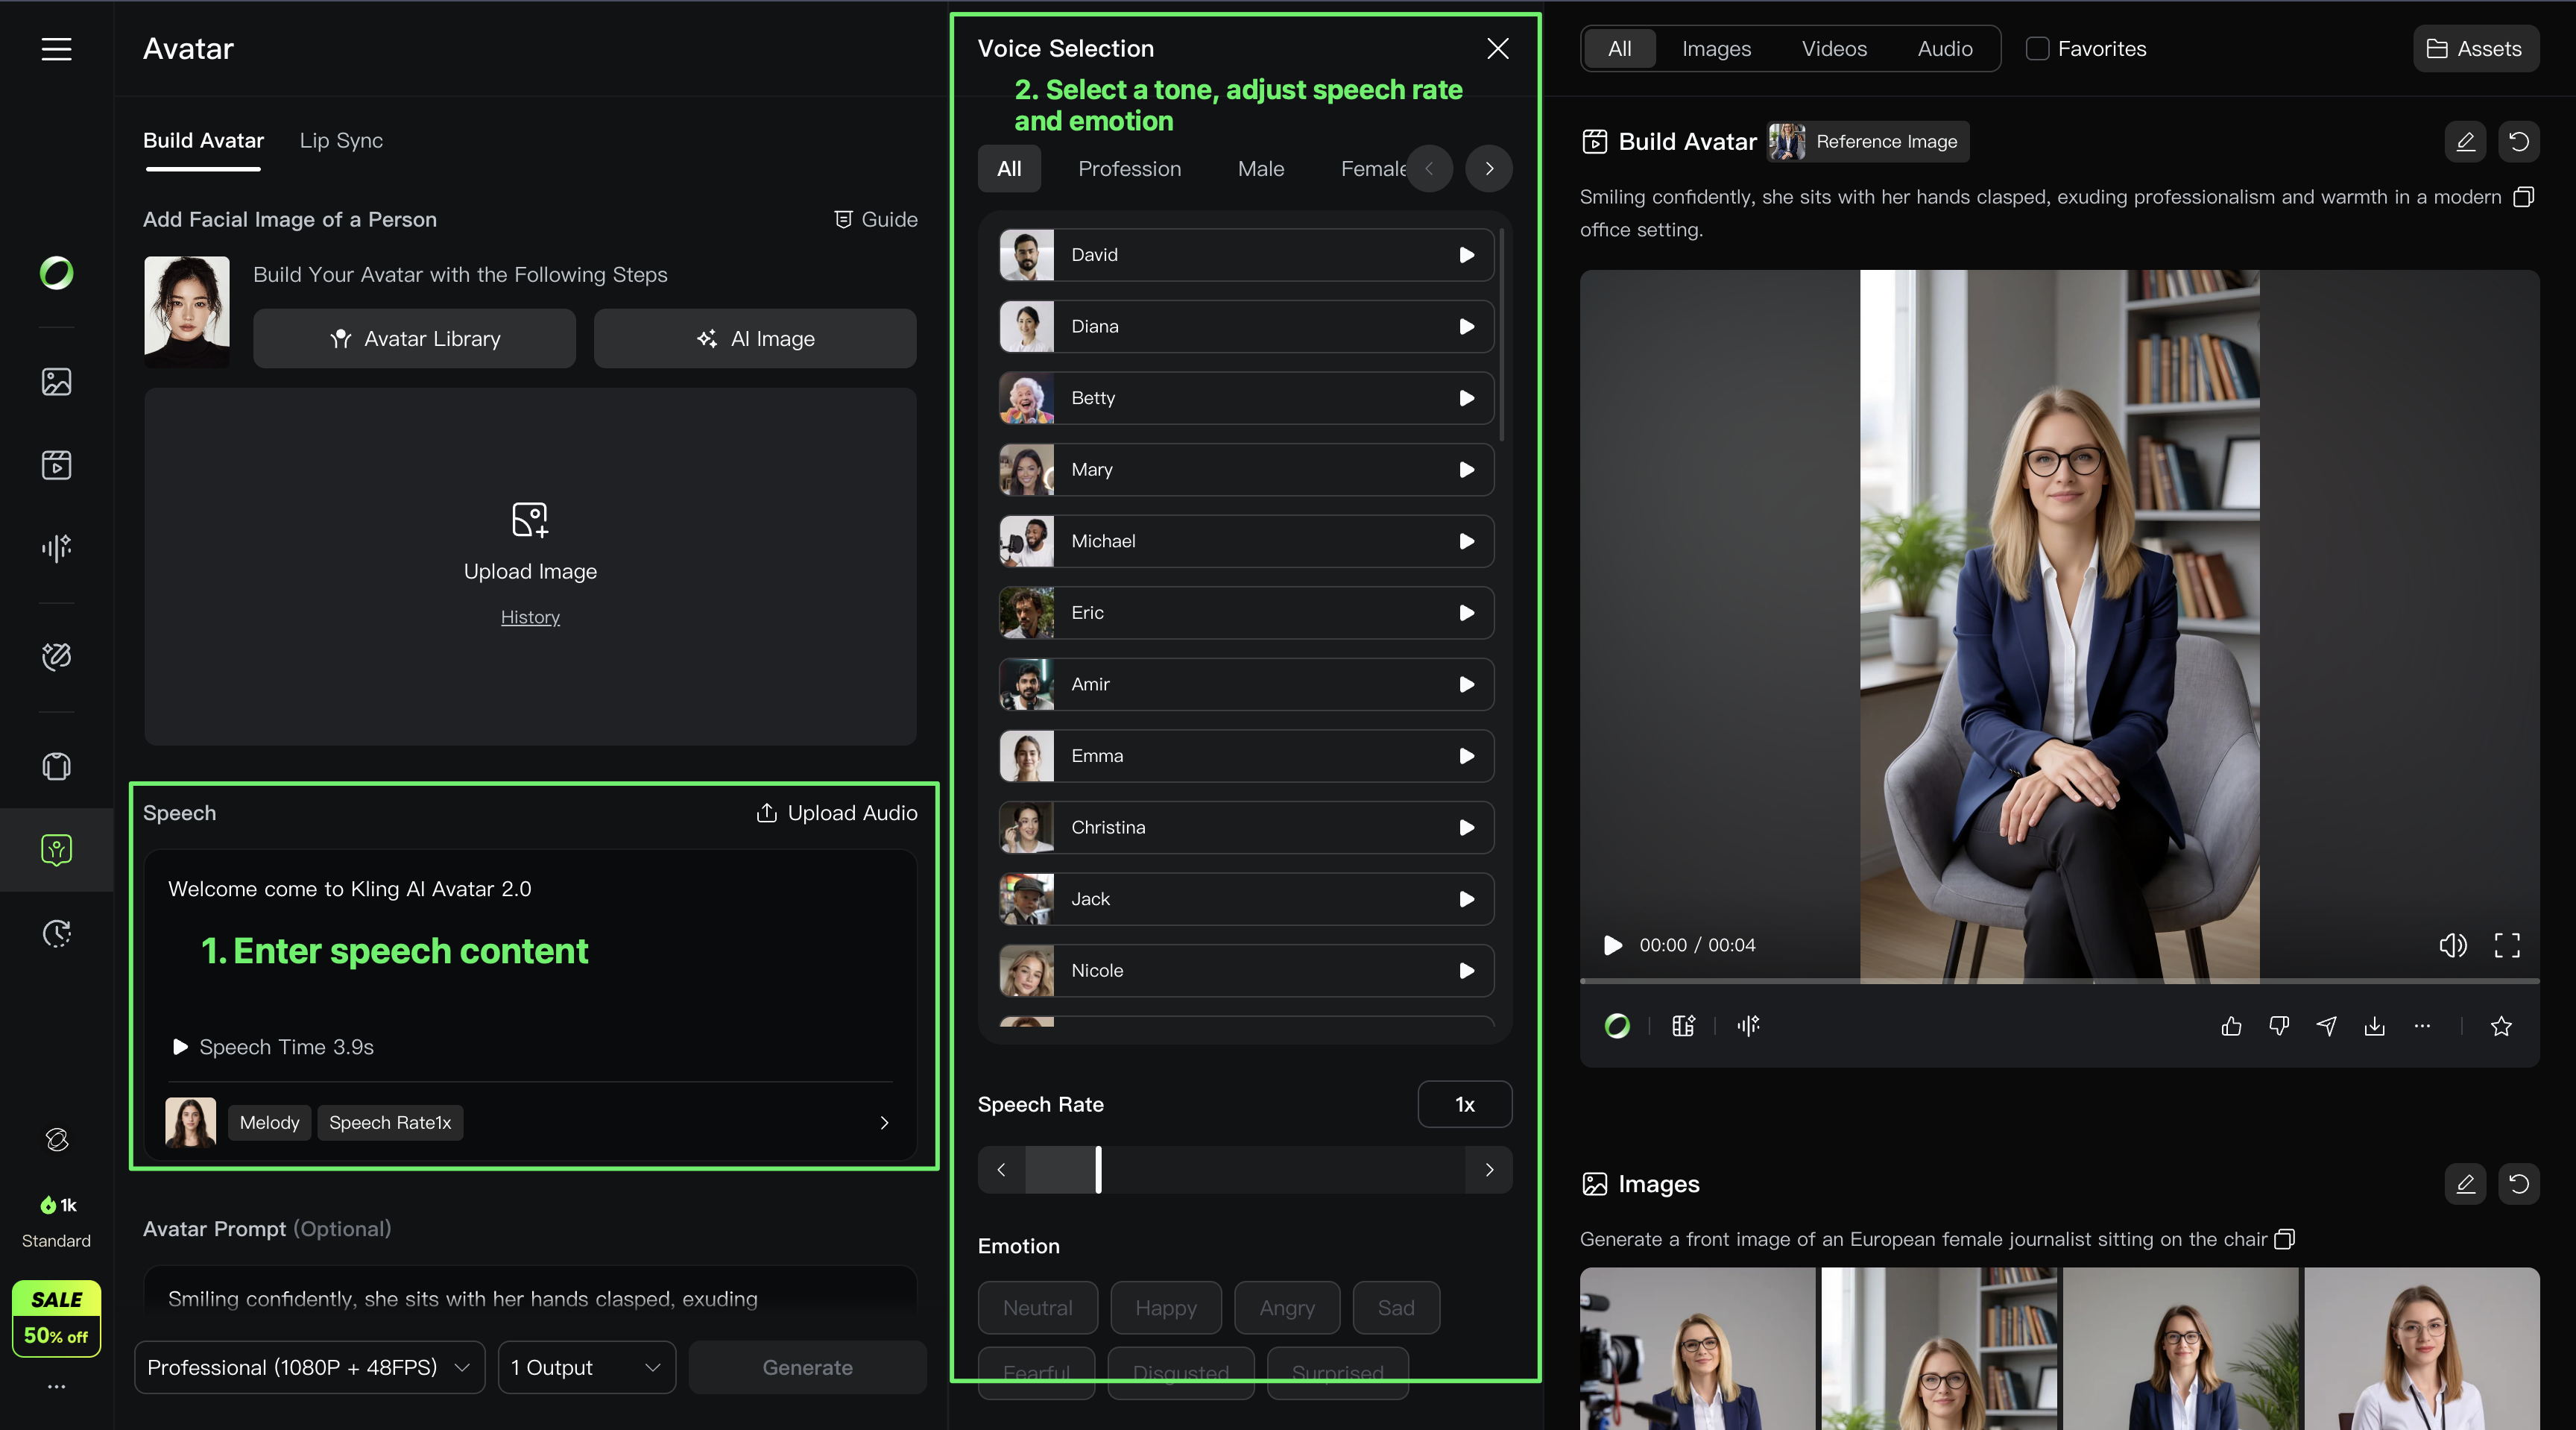The image size is (2576, 1430).
Task: Select the Happy emotion option
Action: (x=1165, y=1308)
